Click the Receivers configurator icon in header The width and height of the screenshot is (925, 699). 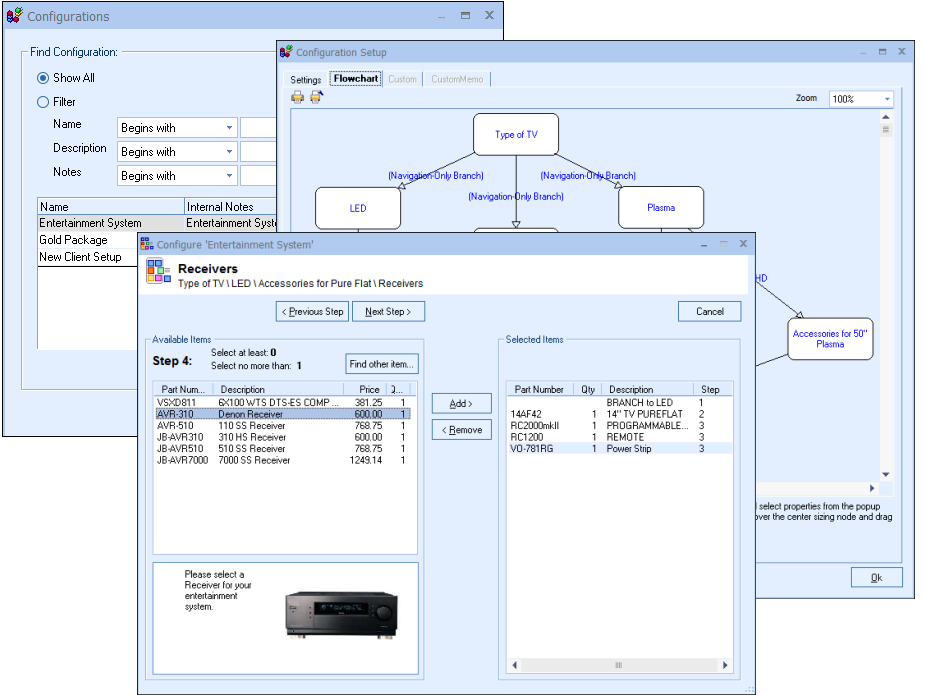(159, 271)
